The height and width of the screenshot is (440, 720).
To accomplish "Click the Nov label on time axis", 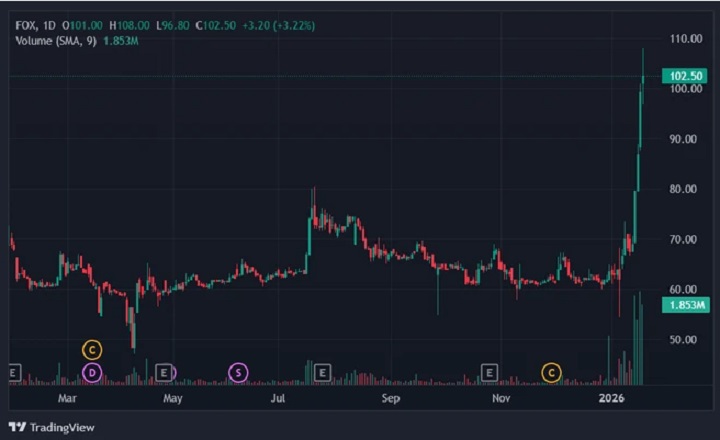I will click(x=501, y=398).
